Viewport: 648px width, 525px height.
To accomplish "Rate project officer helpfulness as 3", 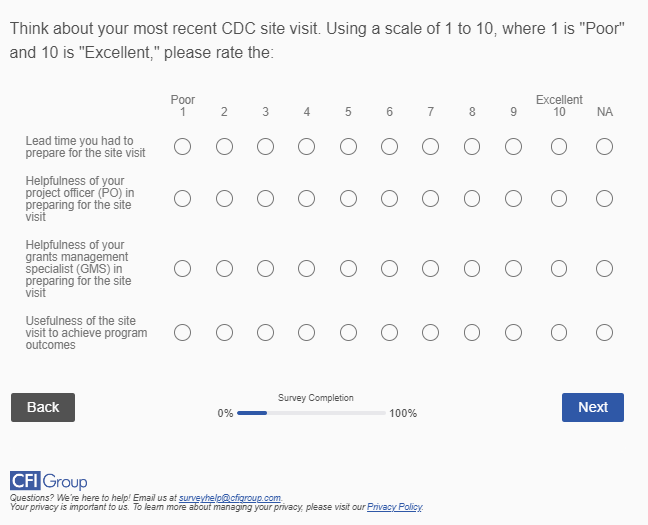I will click(265, 199).
